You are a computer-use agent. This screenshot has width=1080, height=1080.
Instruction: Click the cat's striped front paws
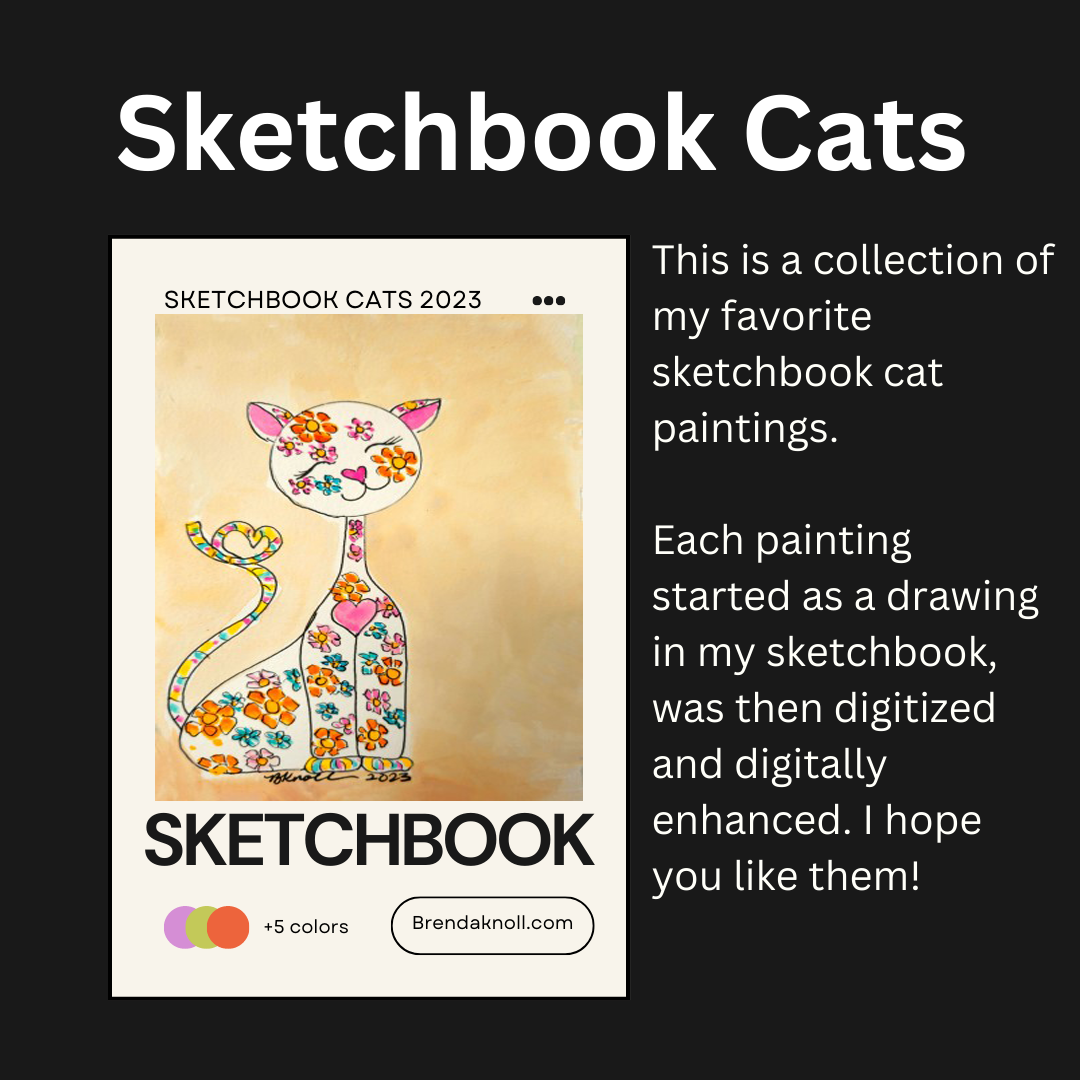[361, 764]
